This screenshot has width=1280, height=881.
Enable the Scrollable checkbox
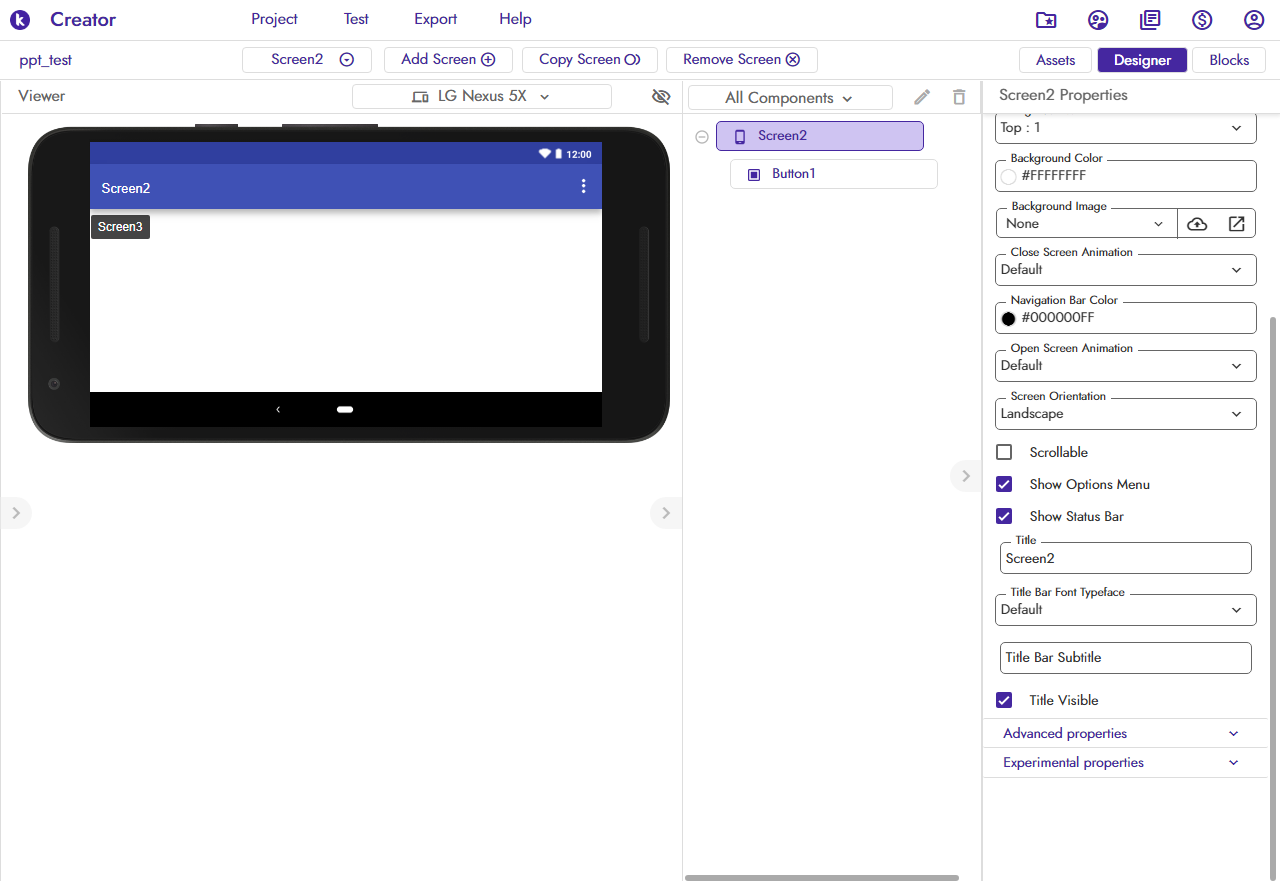[1004, 452]
